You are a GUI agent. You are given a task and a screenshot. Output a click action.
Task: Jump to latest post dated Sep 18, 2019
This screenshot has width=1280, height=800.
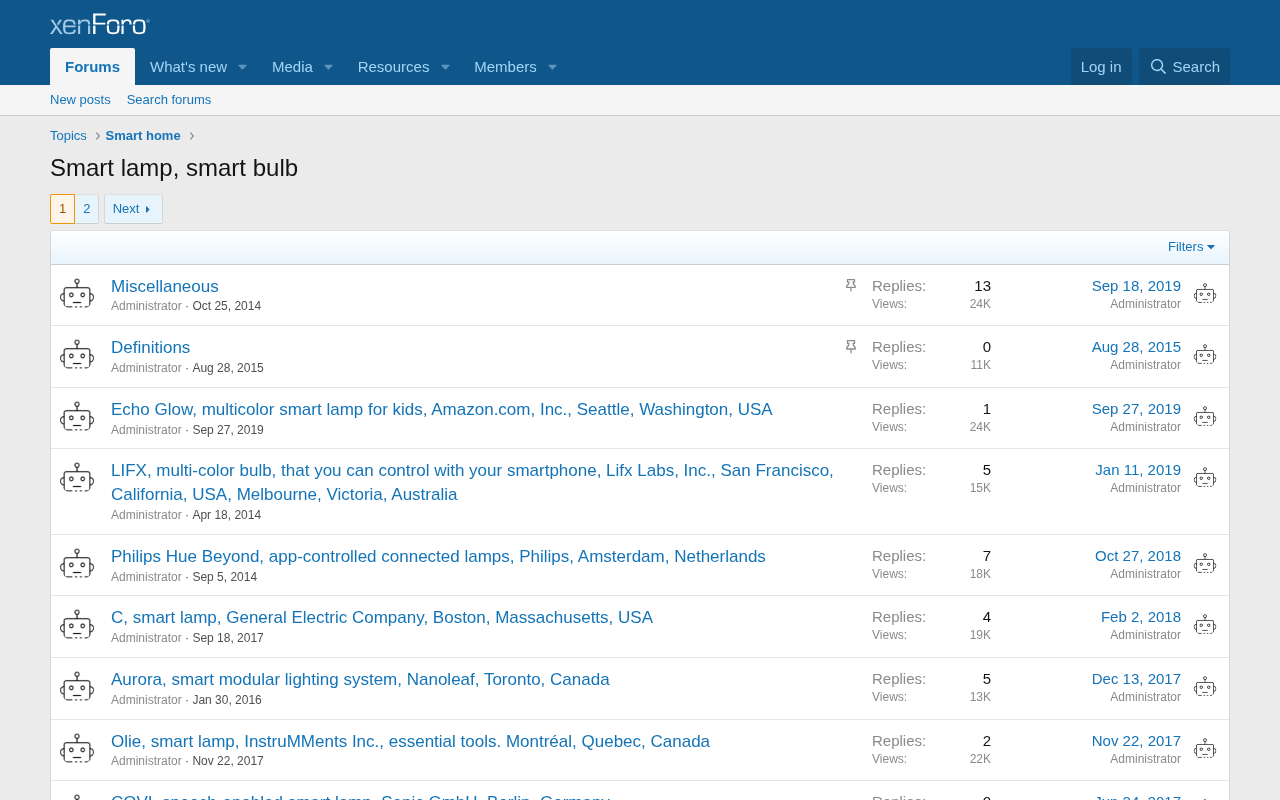click(x=1136, y=286)
